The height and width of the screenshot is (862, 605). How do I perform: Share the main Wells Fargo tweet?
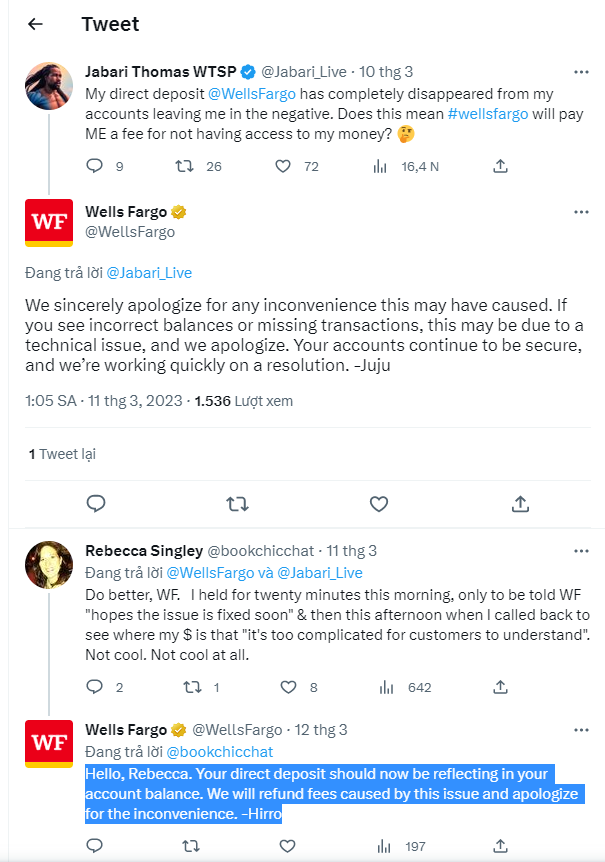click(x=520, y=503)
